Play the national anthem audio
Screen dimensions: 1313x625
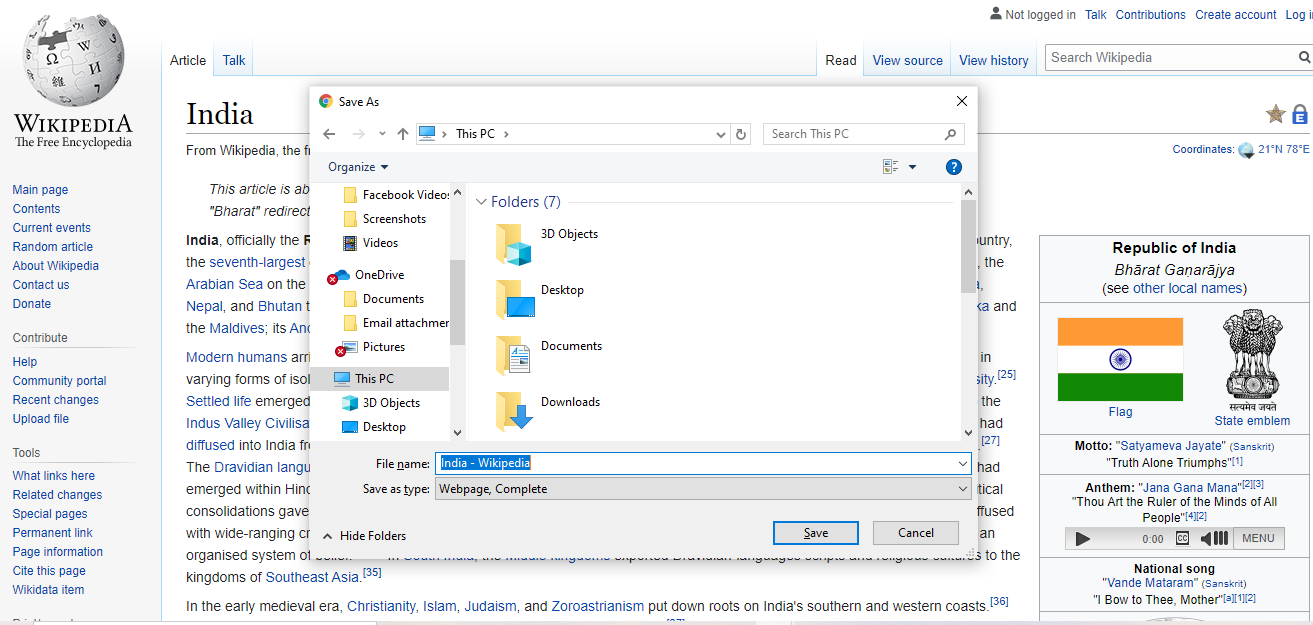click(x=1082, y=539)
